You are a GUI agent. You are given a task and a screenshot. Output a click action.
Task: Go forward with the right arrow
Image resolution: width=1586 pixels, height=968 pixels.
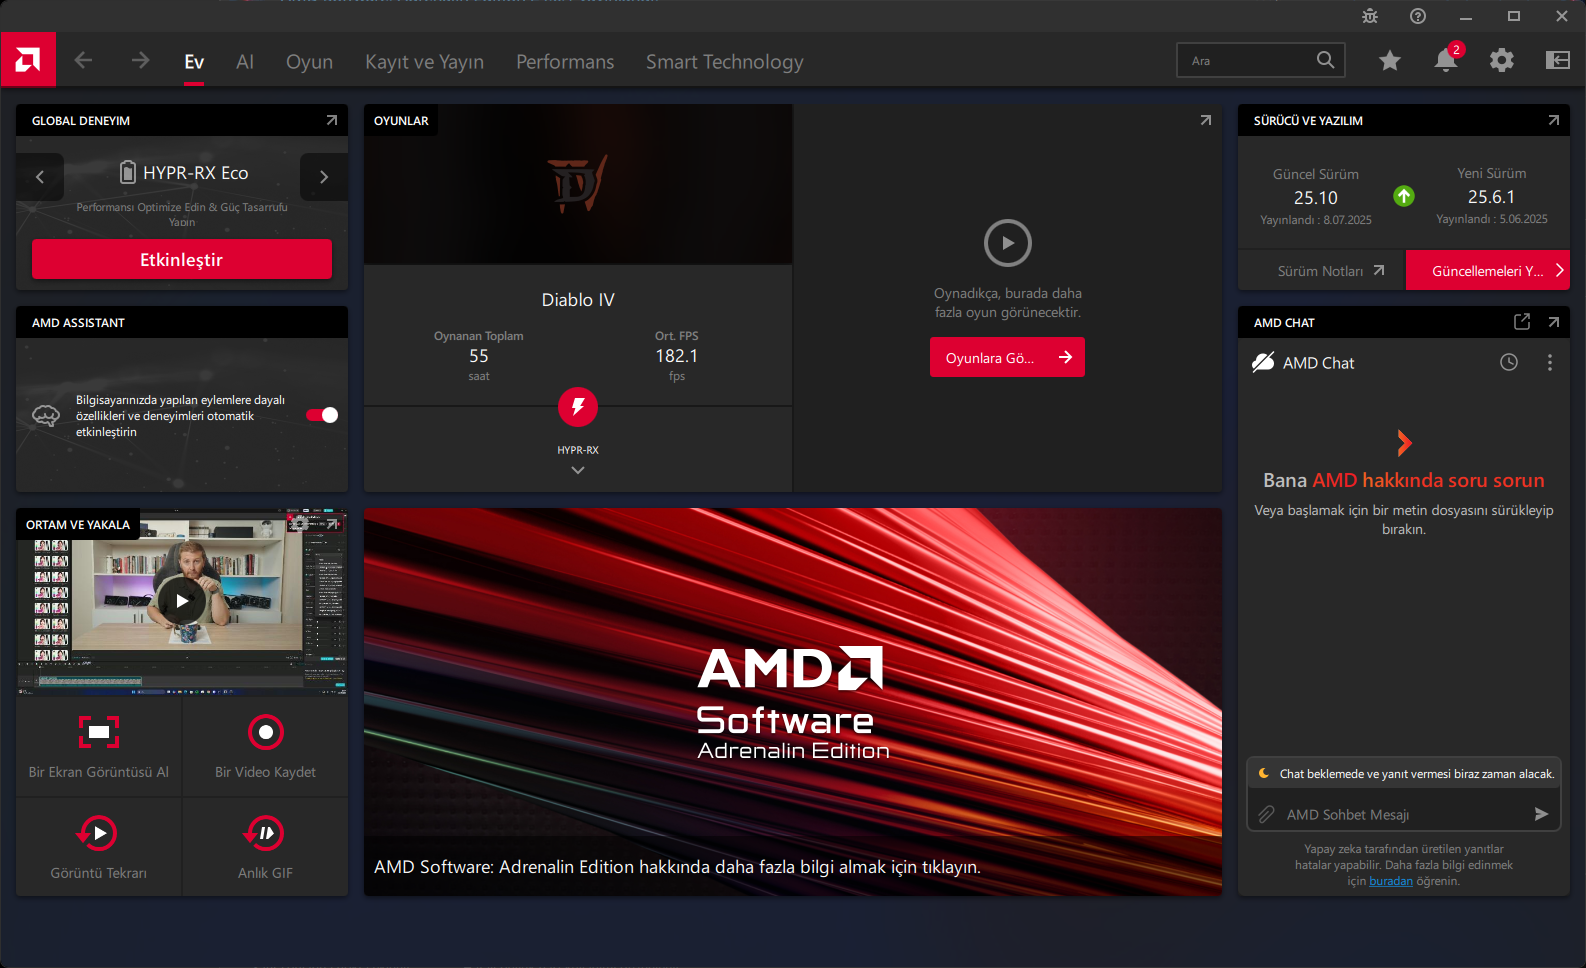(140, 61)
